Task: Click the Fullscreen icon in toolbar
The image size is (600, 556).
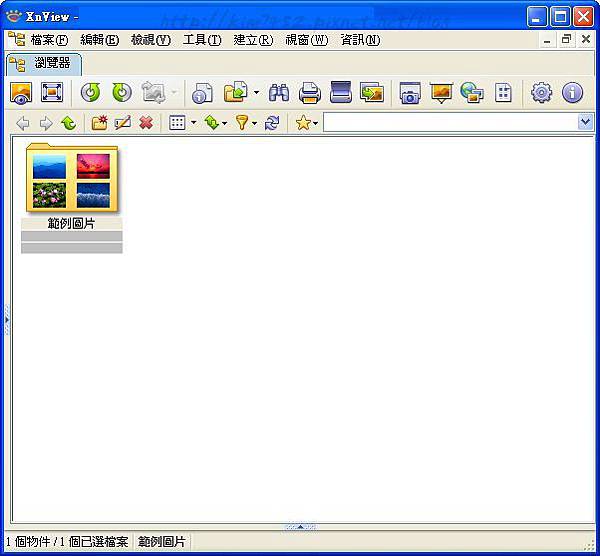Action: [x=52, y=93]
